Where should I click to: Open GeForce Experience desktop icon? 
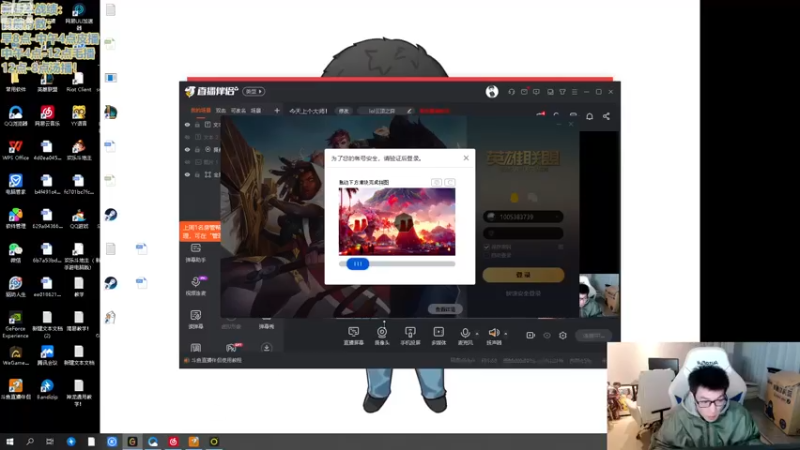15,324
